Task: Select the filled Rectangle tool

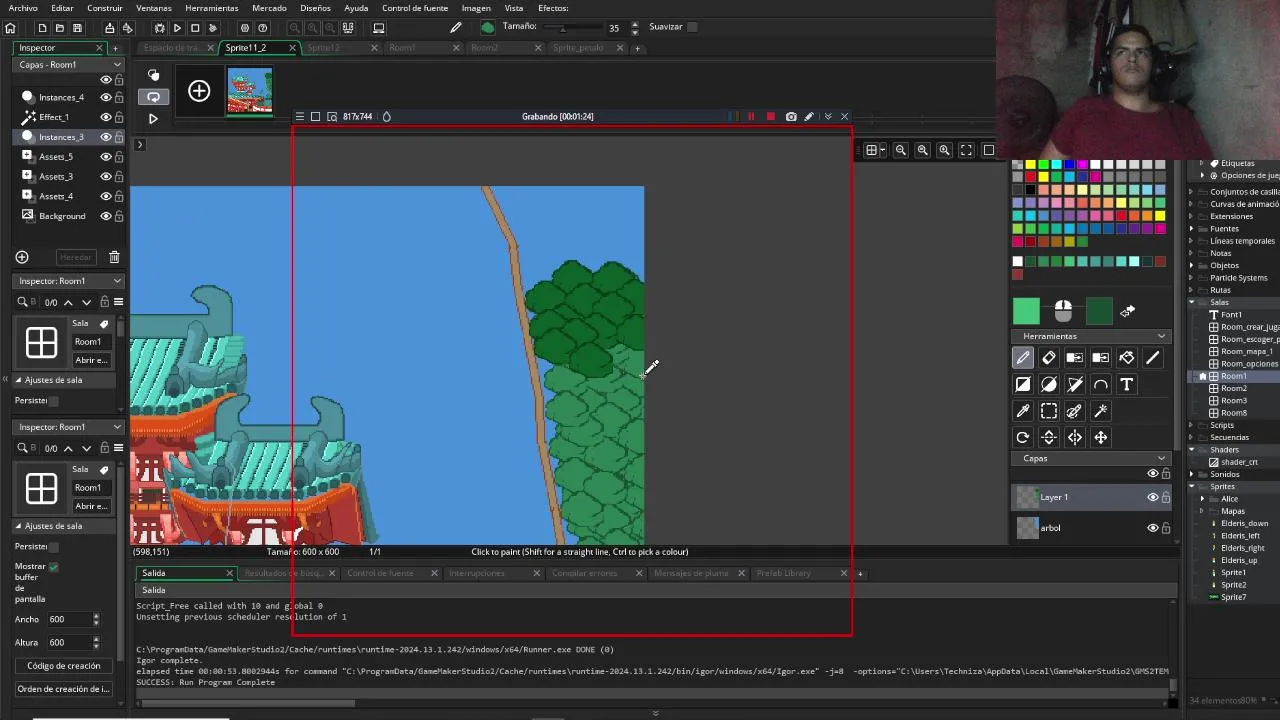Action: click(1022, 384)
